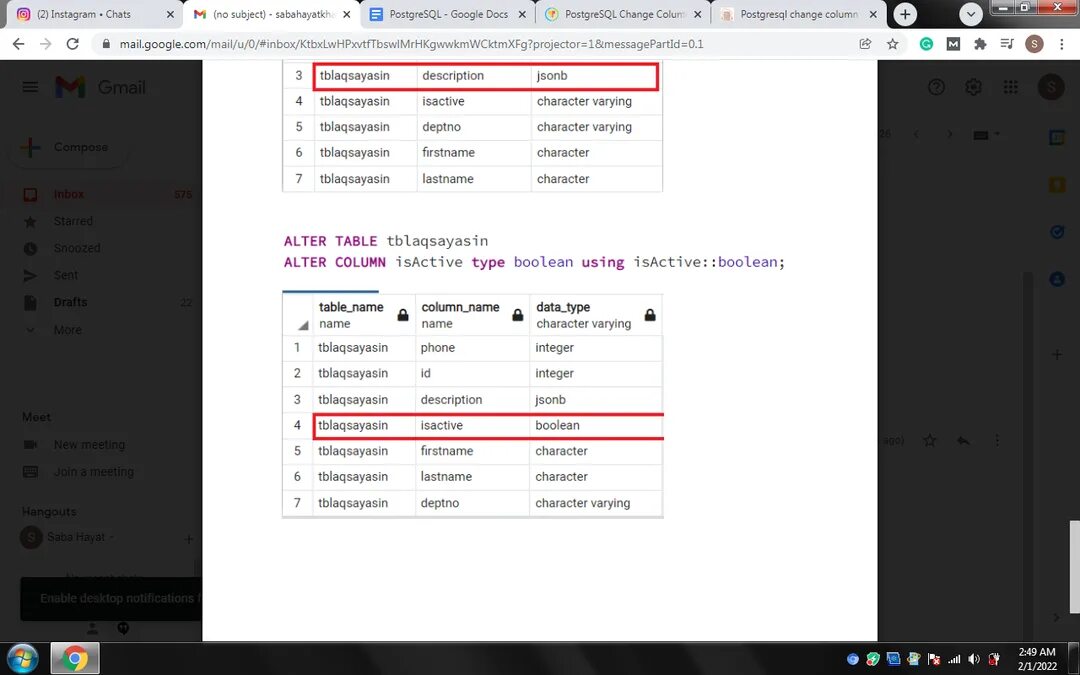
Task: Open Chrome profile avatar S
Action: click(x=1034, y=44)
